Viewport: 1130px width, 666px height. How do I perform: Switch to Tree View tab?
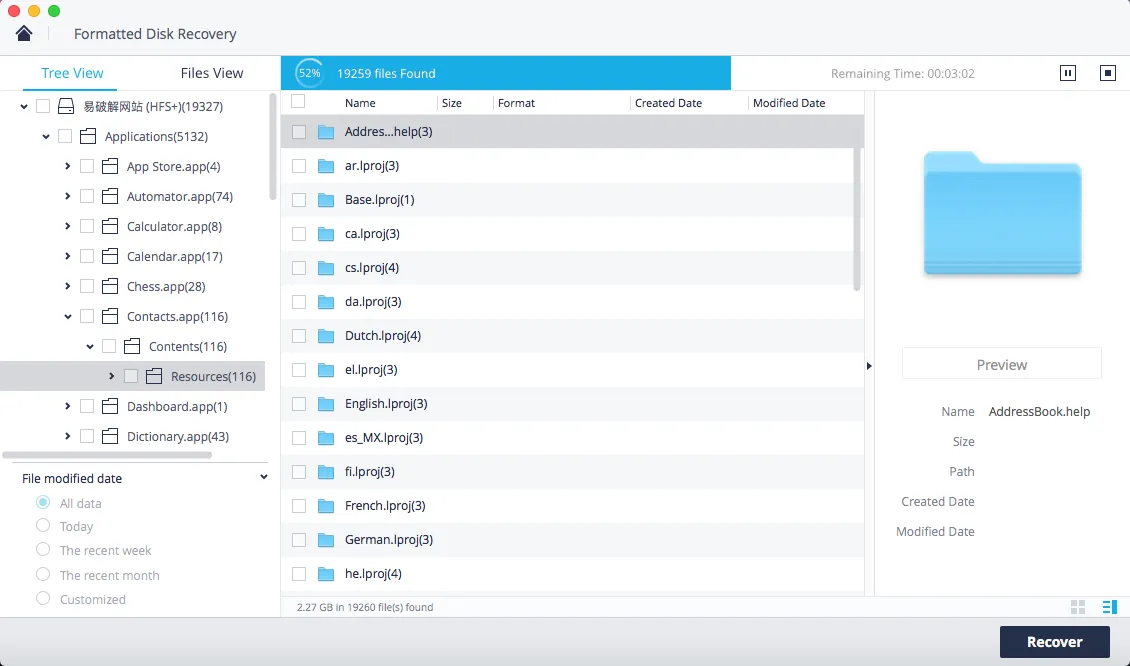tap(72, 73)
